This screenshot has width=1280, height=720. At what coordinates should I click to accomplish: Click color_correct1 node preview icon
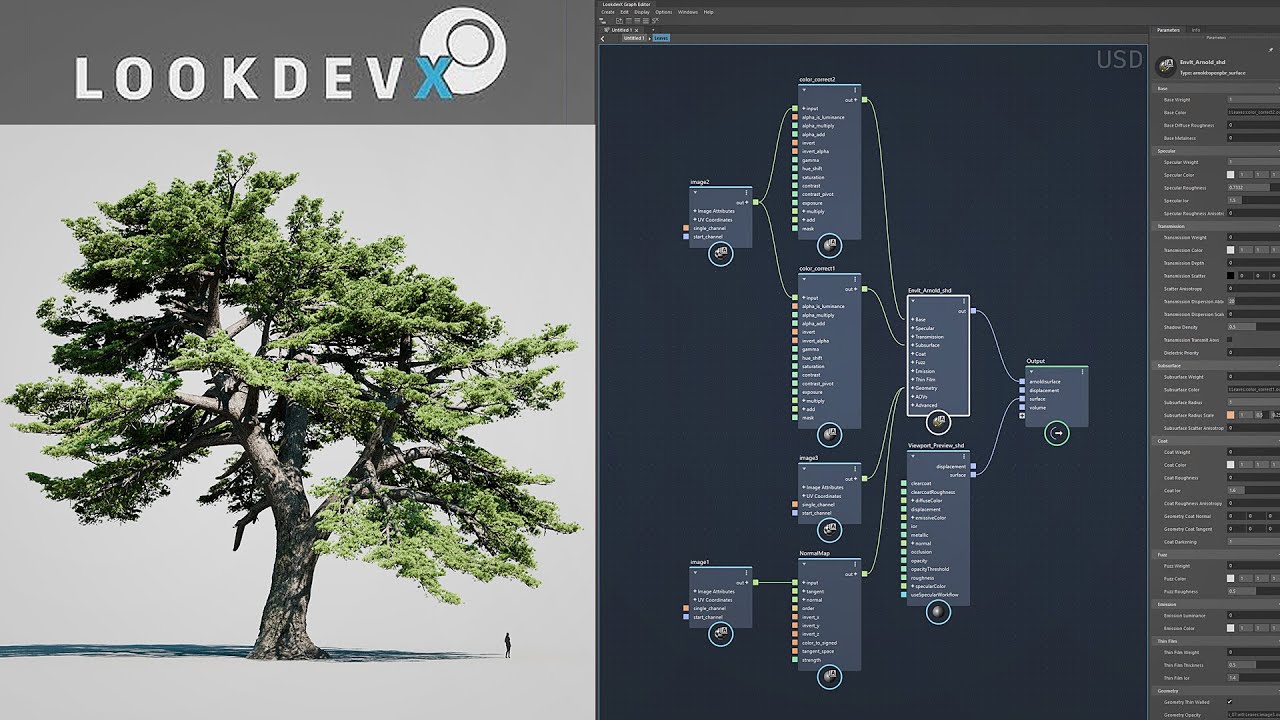829,434
